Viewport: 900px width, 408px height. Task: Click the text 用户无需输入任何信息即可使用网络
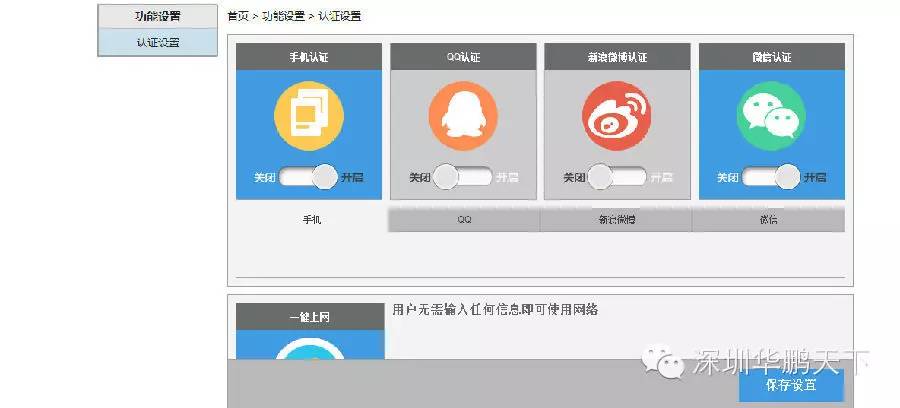[x=495, y=310]
